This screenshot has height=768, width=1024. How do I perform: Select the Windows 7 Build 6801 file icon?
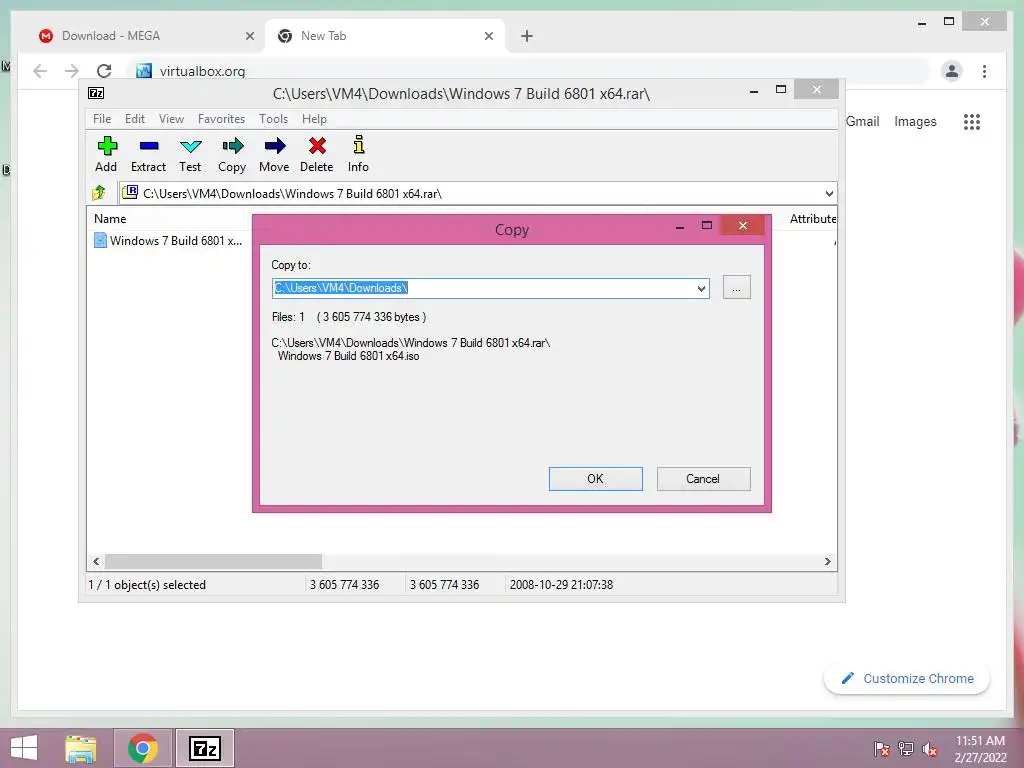pos(100,240)
